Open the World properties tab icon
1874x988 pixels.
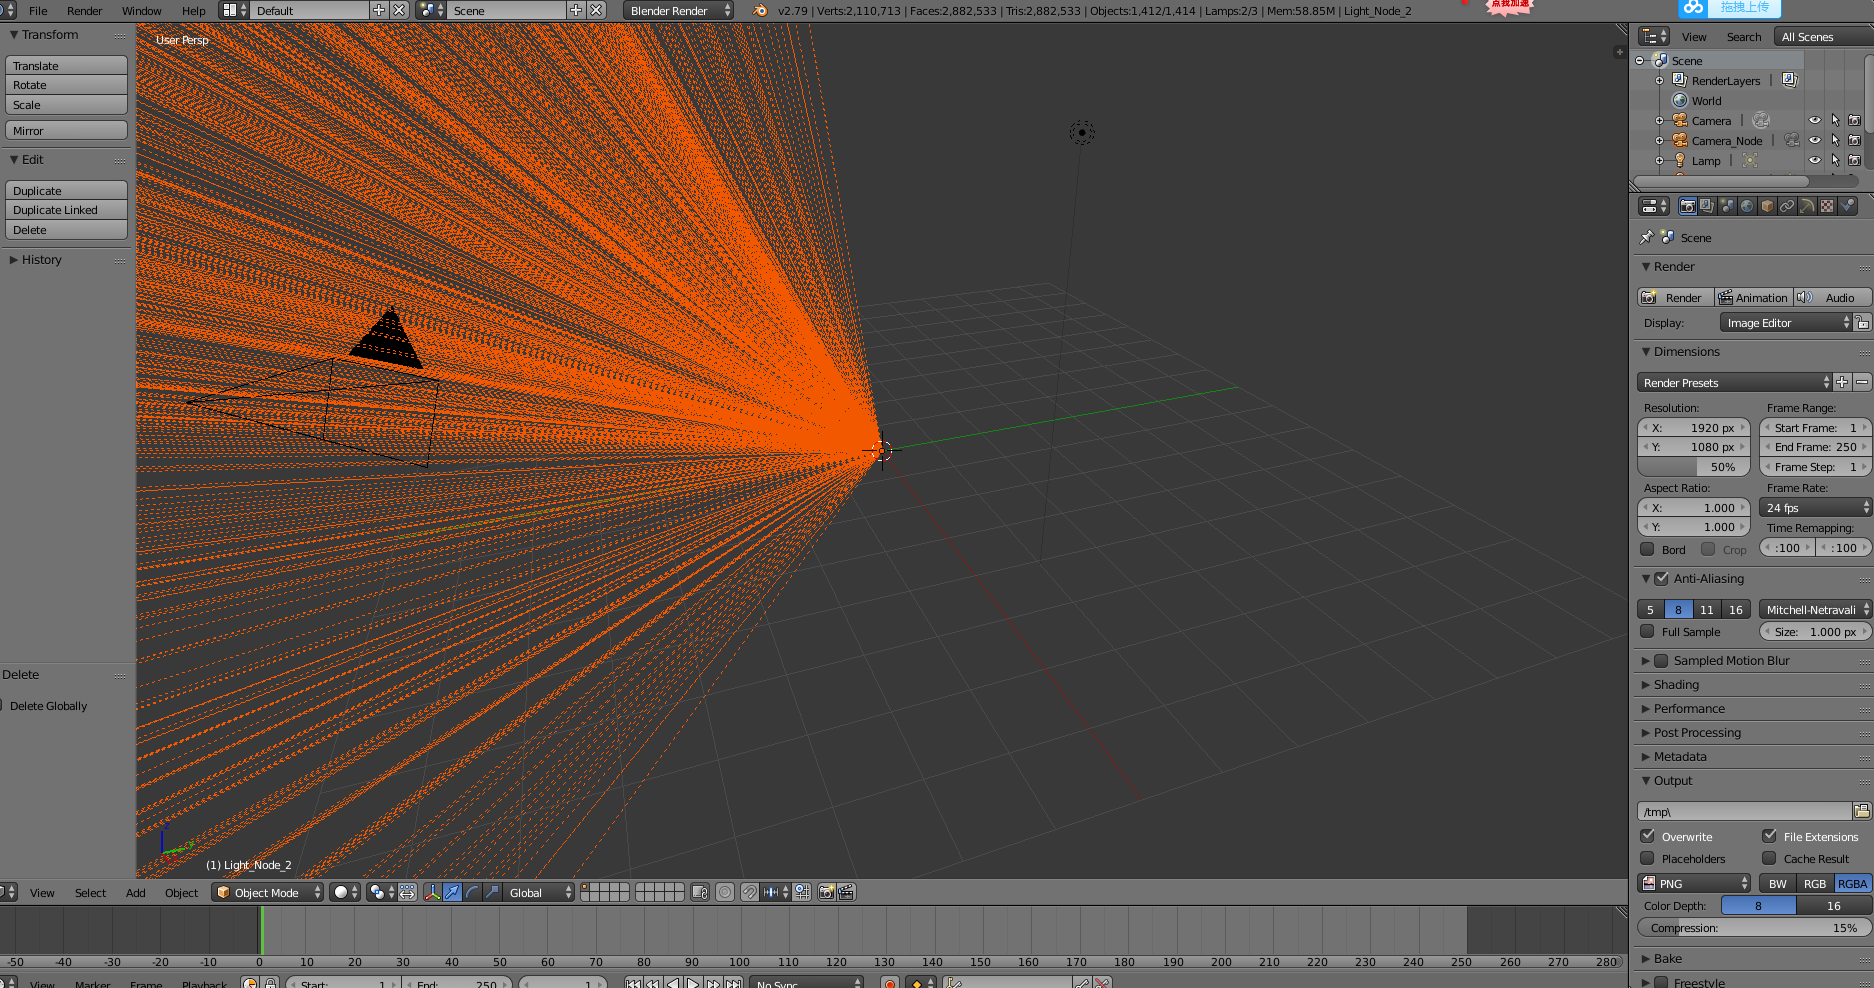point(1747,206)
